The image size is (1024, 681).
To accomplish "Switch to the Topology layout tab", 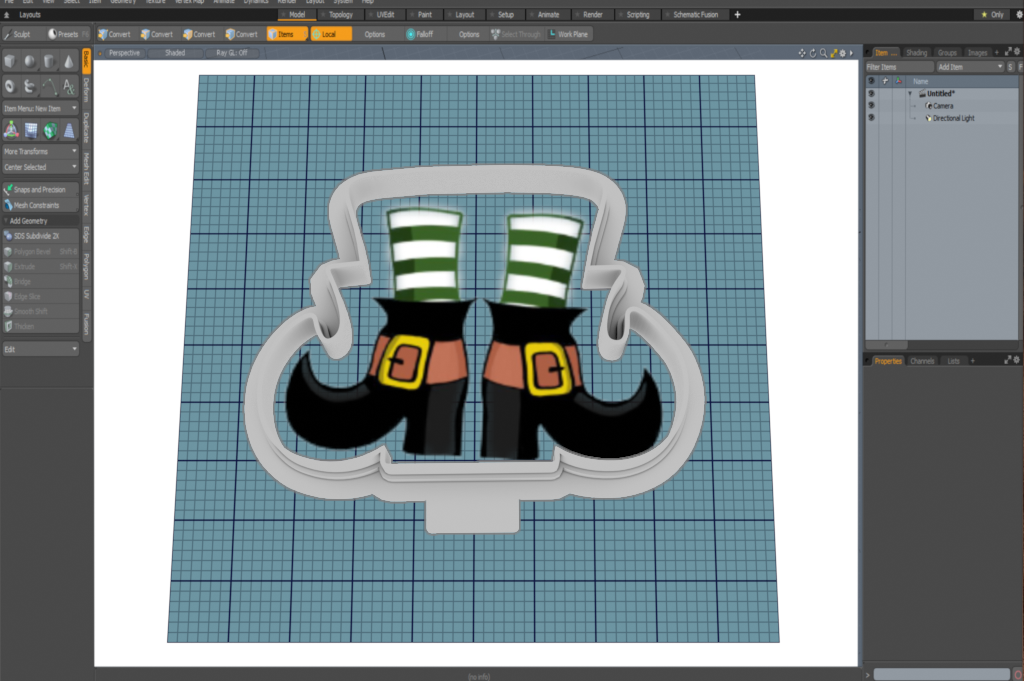I will click(340, 14).
